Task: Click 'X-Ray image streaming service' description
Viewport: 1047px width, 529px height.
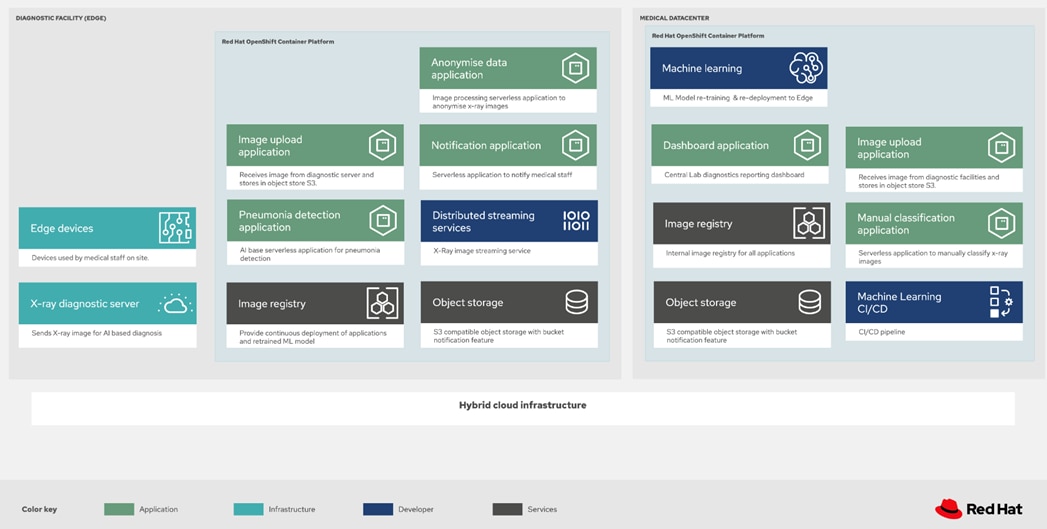Action: [482, 251]
